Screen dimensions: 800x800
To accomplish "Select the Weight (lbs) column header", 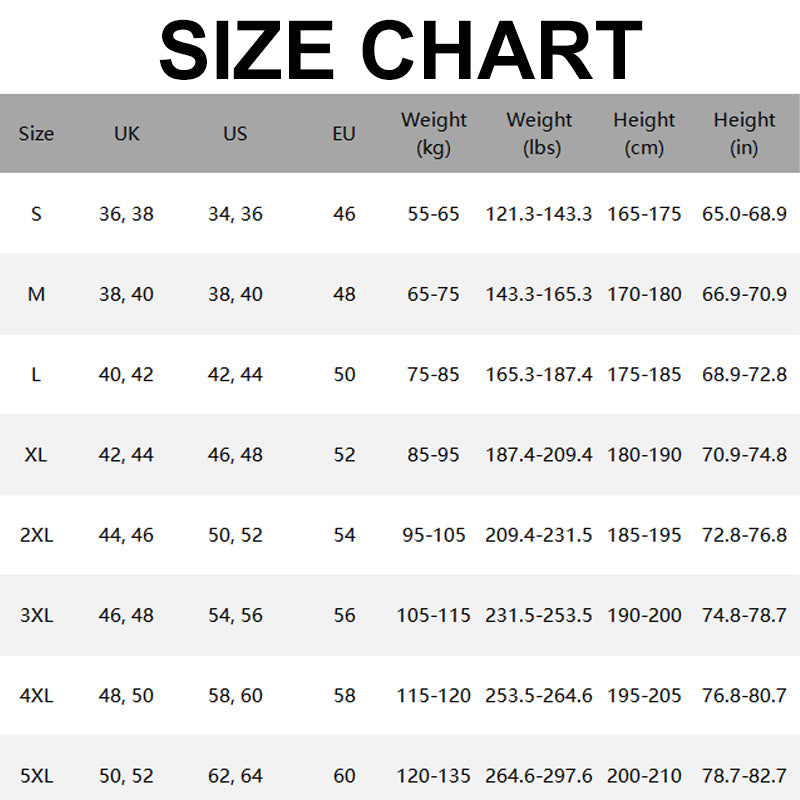I will click(x=539, y=133).
